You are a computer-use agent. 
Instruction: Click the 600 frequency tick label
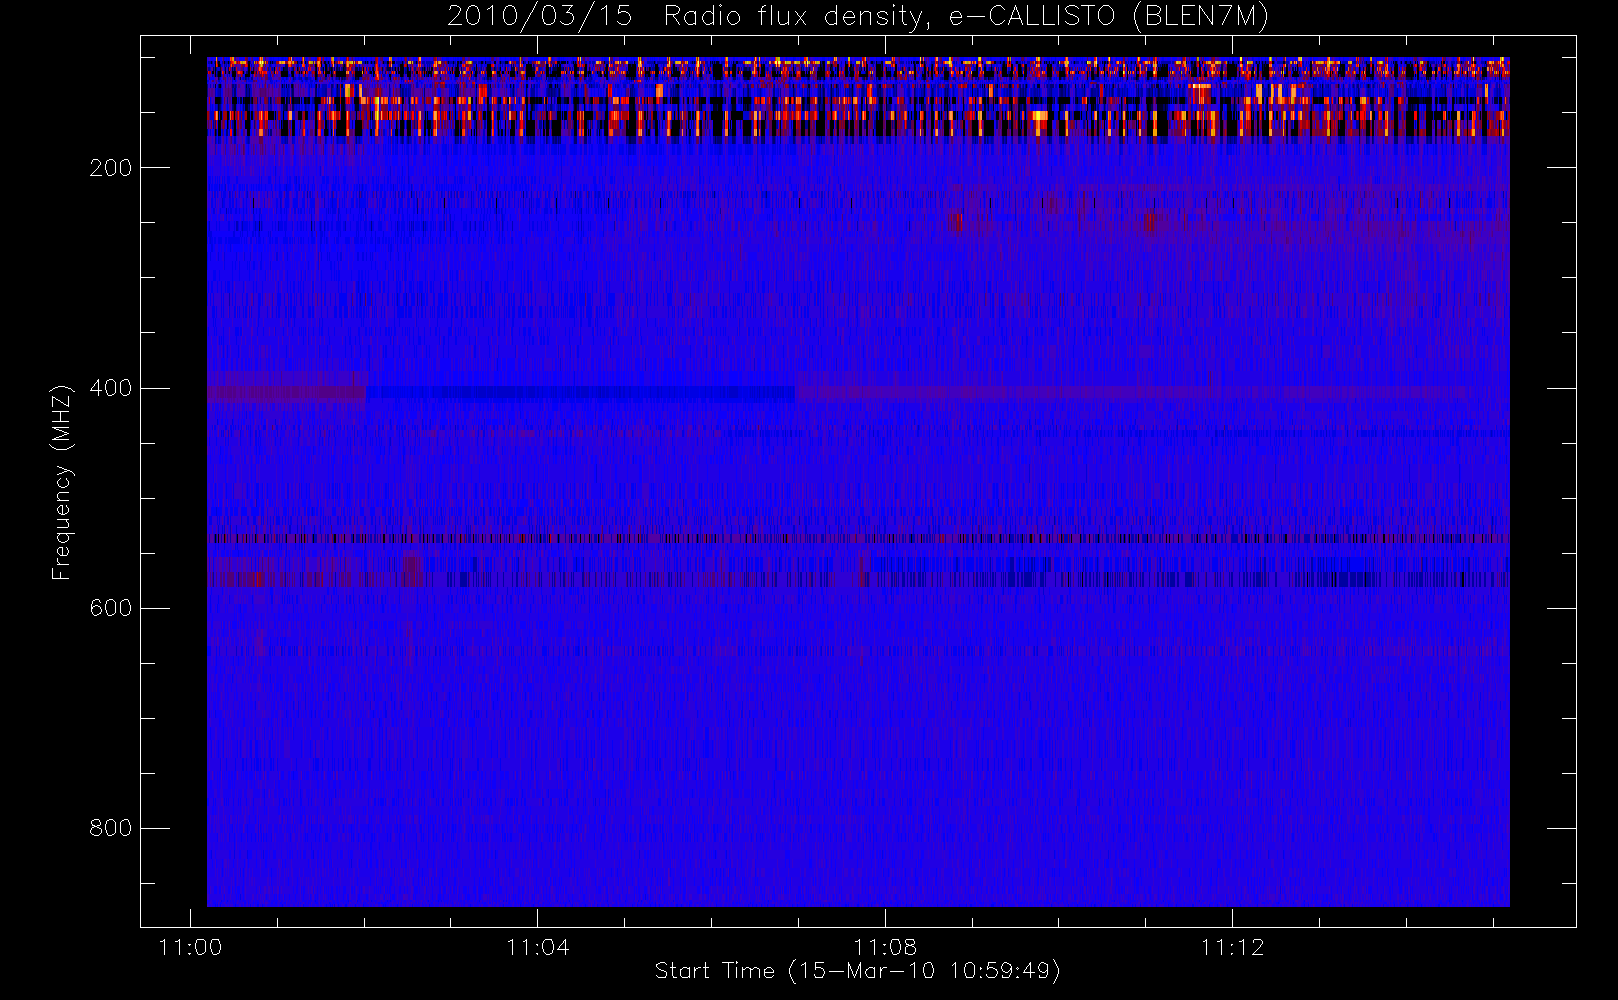coord(111,608)
